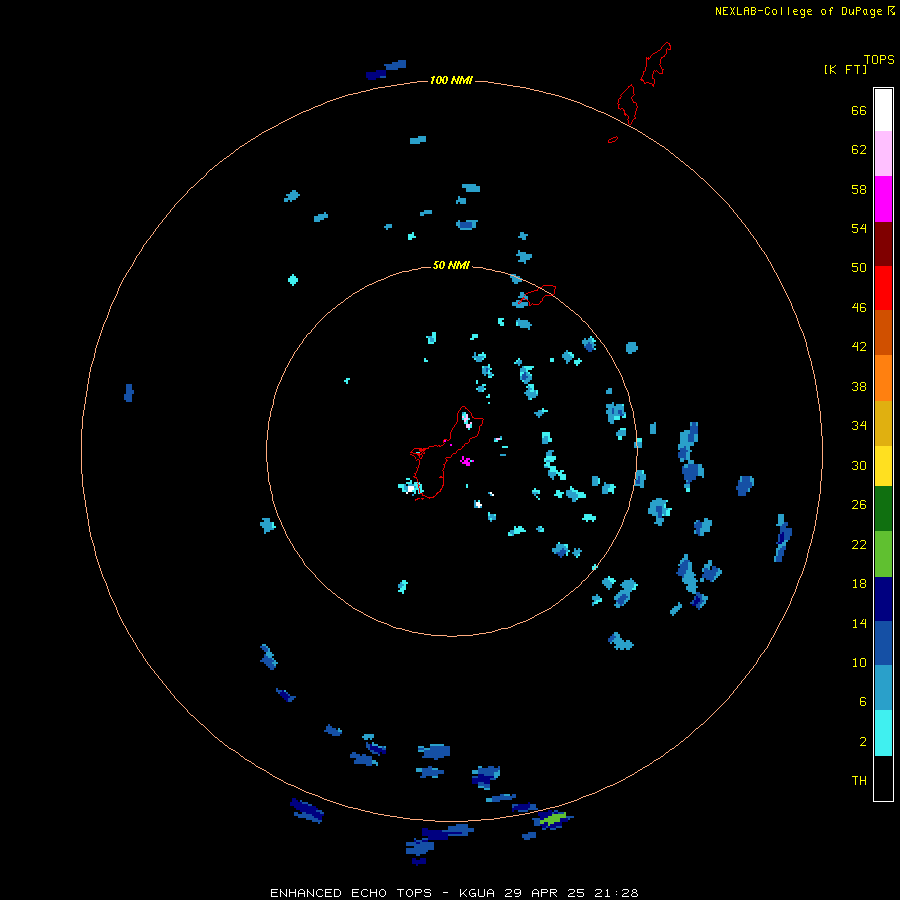Click the legend value '10'
The width and height of the screenshot is (900, 900).
tap(859, 662)
